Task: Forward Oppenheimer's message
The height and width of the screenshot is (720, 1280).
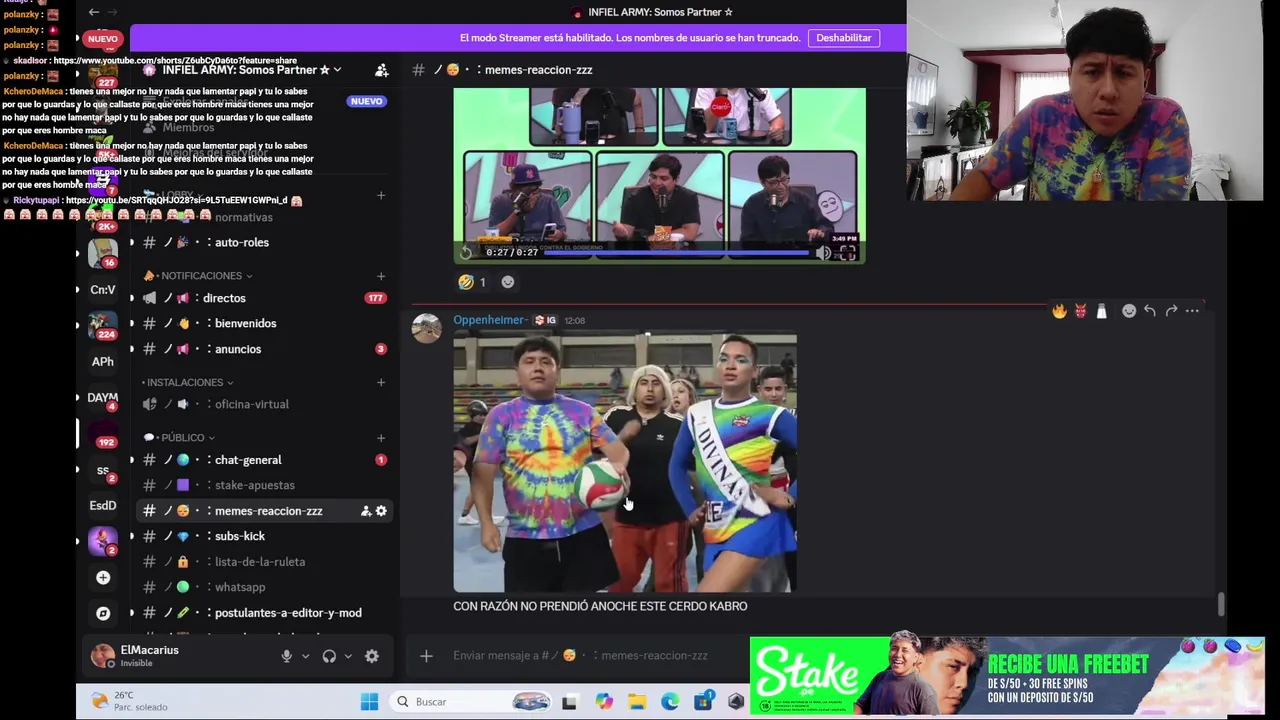Action: (1171, 311)
